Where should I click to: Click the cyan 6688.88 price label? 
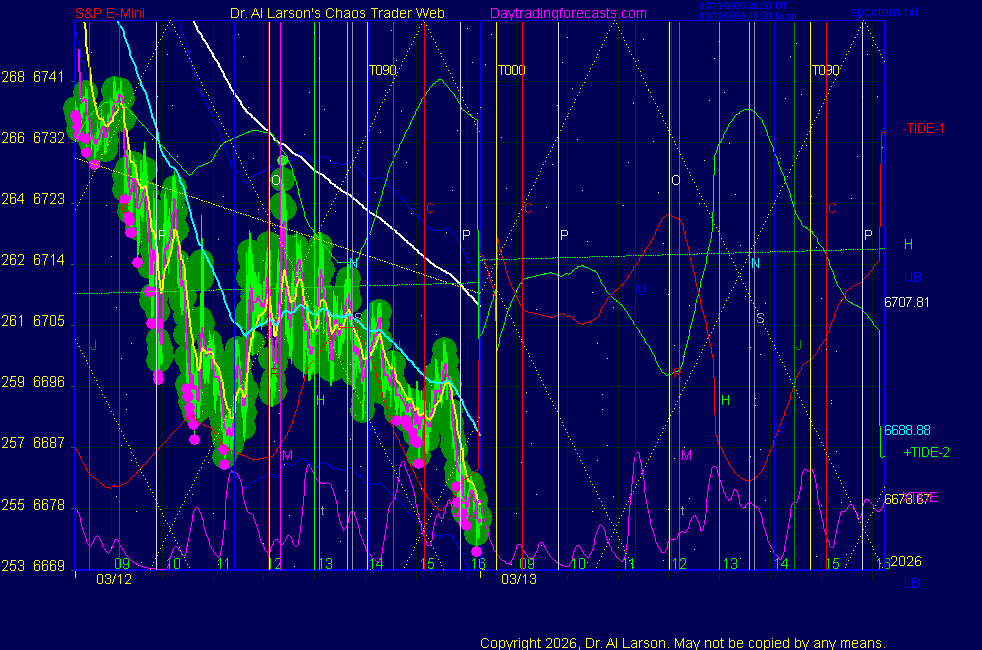click(907, 430)
